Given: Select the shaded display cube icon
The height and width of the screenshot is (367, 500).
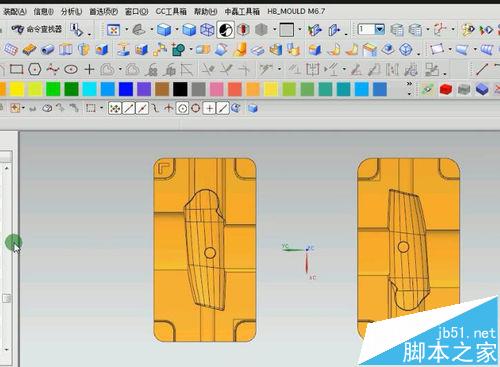Looking at the screenshot, I should pyautogui.click(x=189, y=30).
